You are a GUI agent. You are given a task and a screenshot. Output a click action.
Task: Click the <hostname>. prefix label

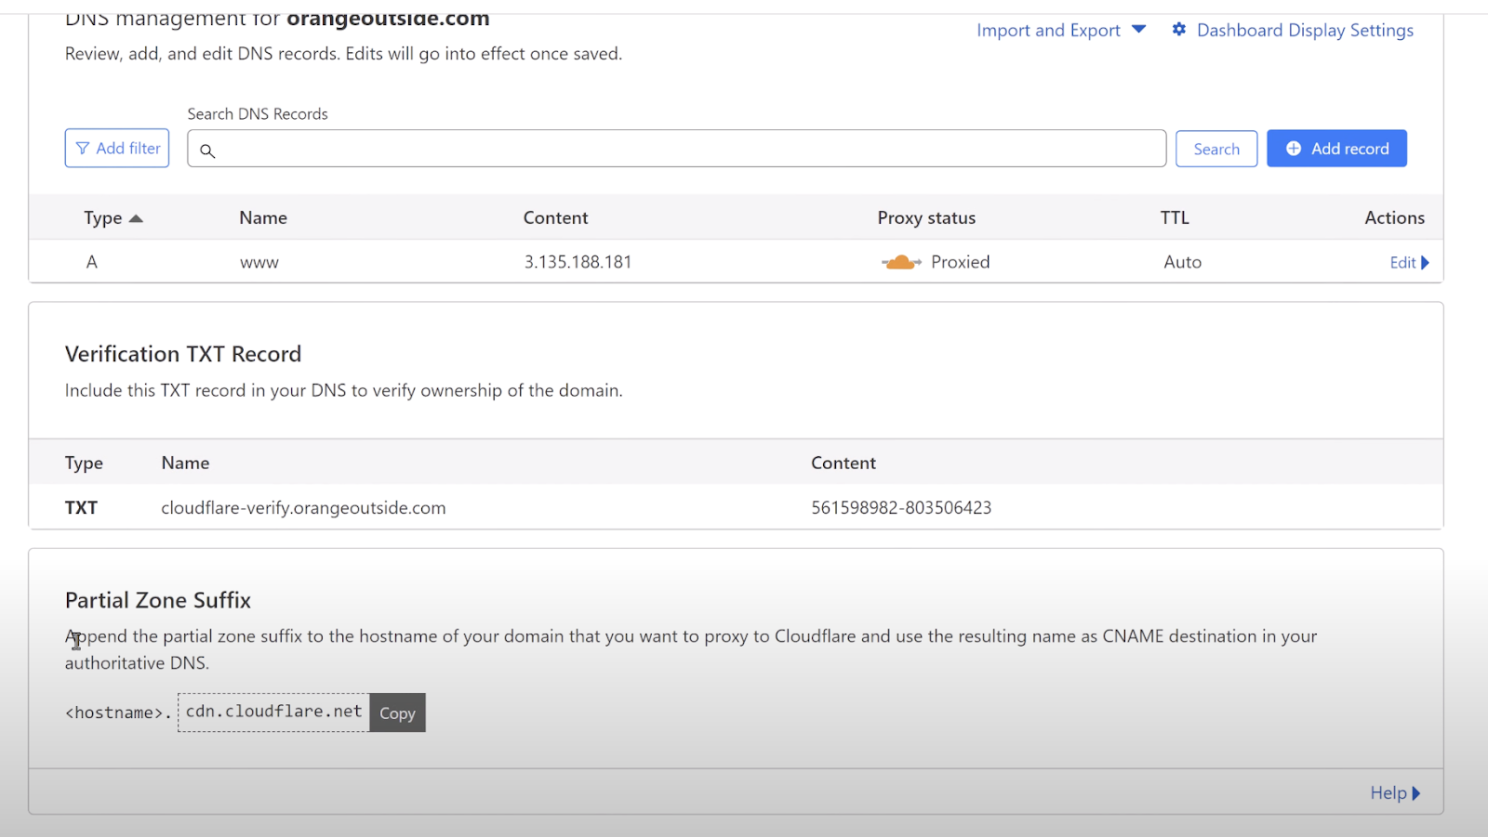pyautogui.click(x=118, y=713)
